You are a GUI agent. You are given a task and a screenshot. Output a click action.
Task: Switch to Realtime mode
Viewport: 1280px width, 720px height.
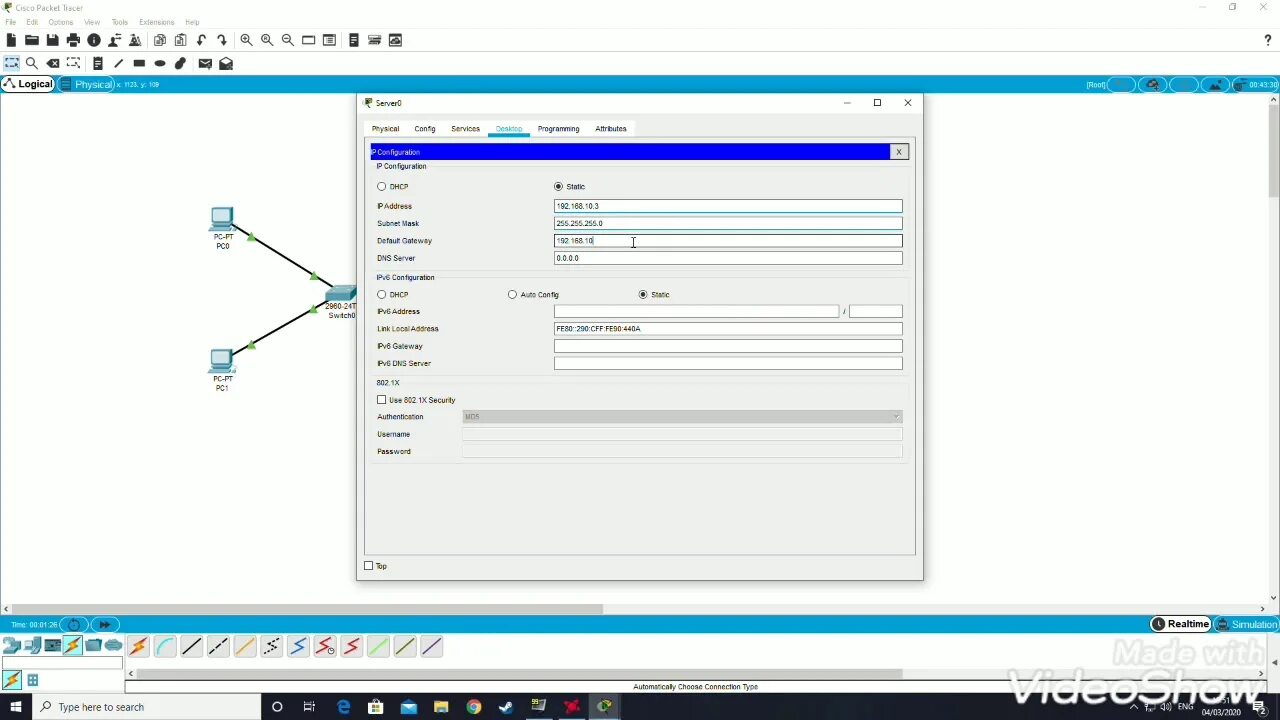[x=1181, y=624]
